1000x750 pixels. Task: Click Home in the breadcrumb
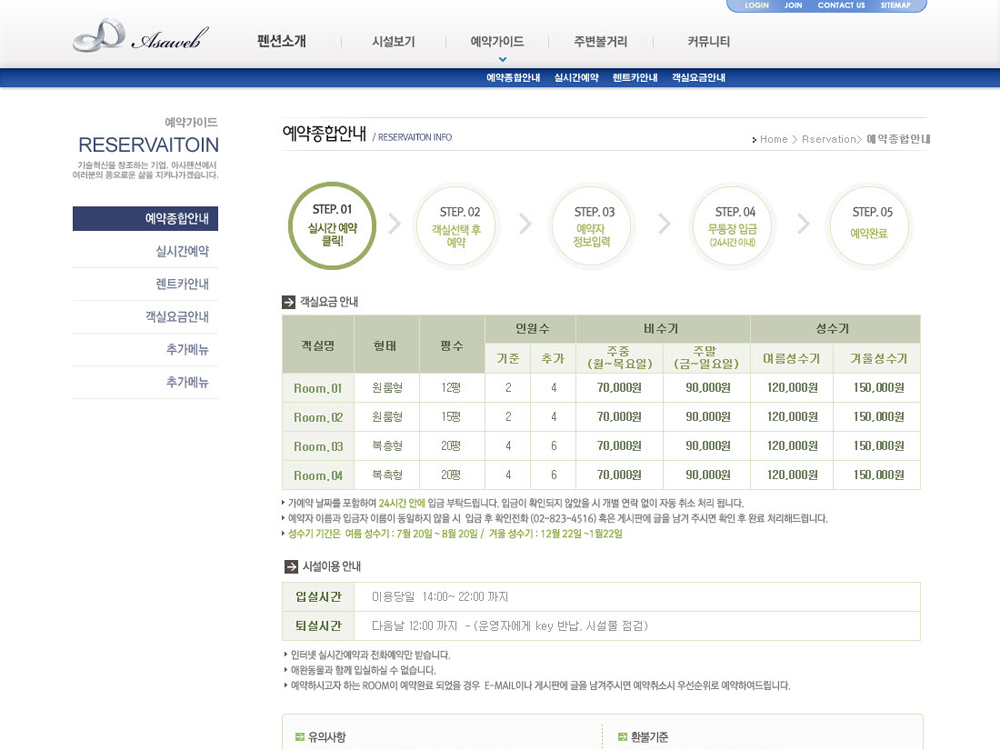click(x=773, y=139)
